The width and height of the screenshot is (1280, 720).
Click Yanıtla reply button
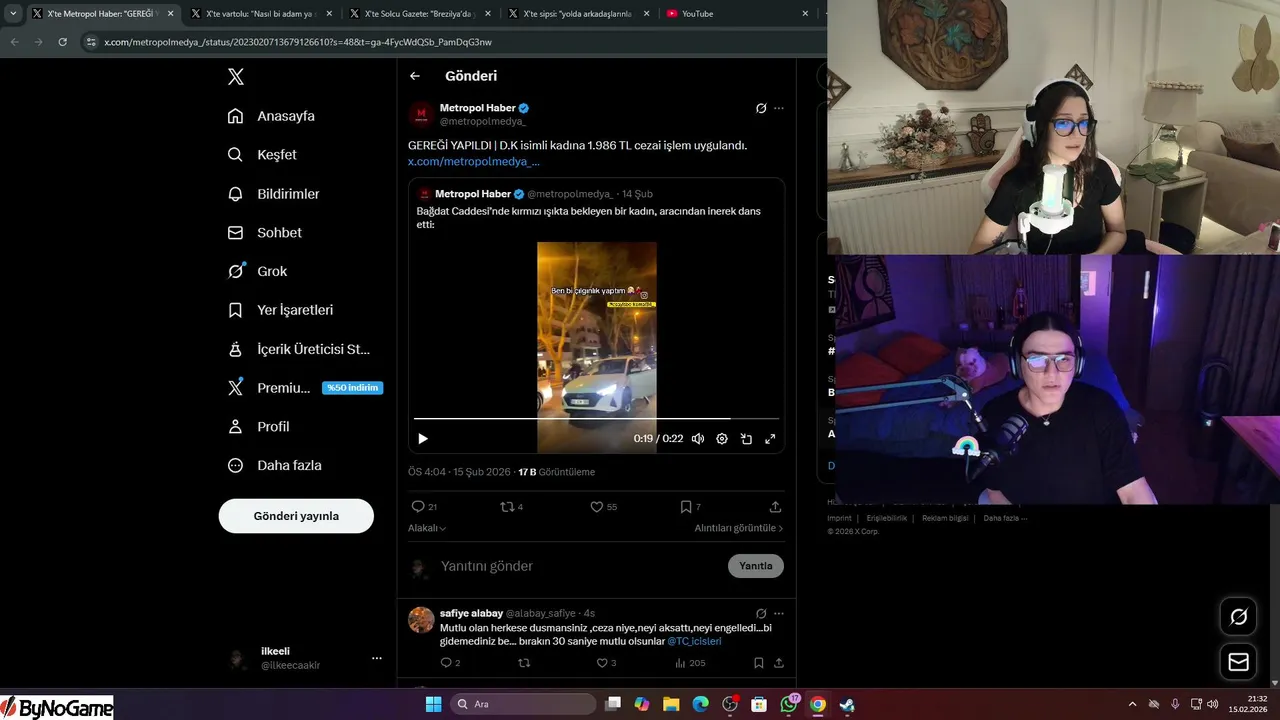756,566
